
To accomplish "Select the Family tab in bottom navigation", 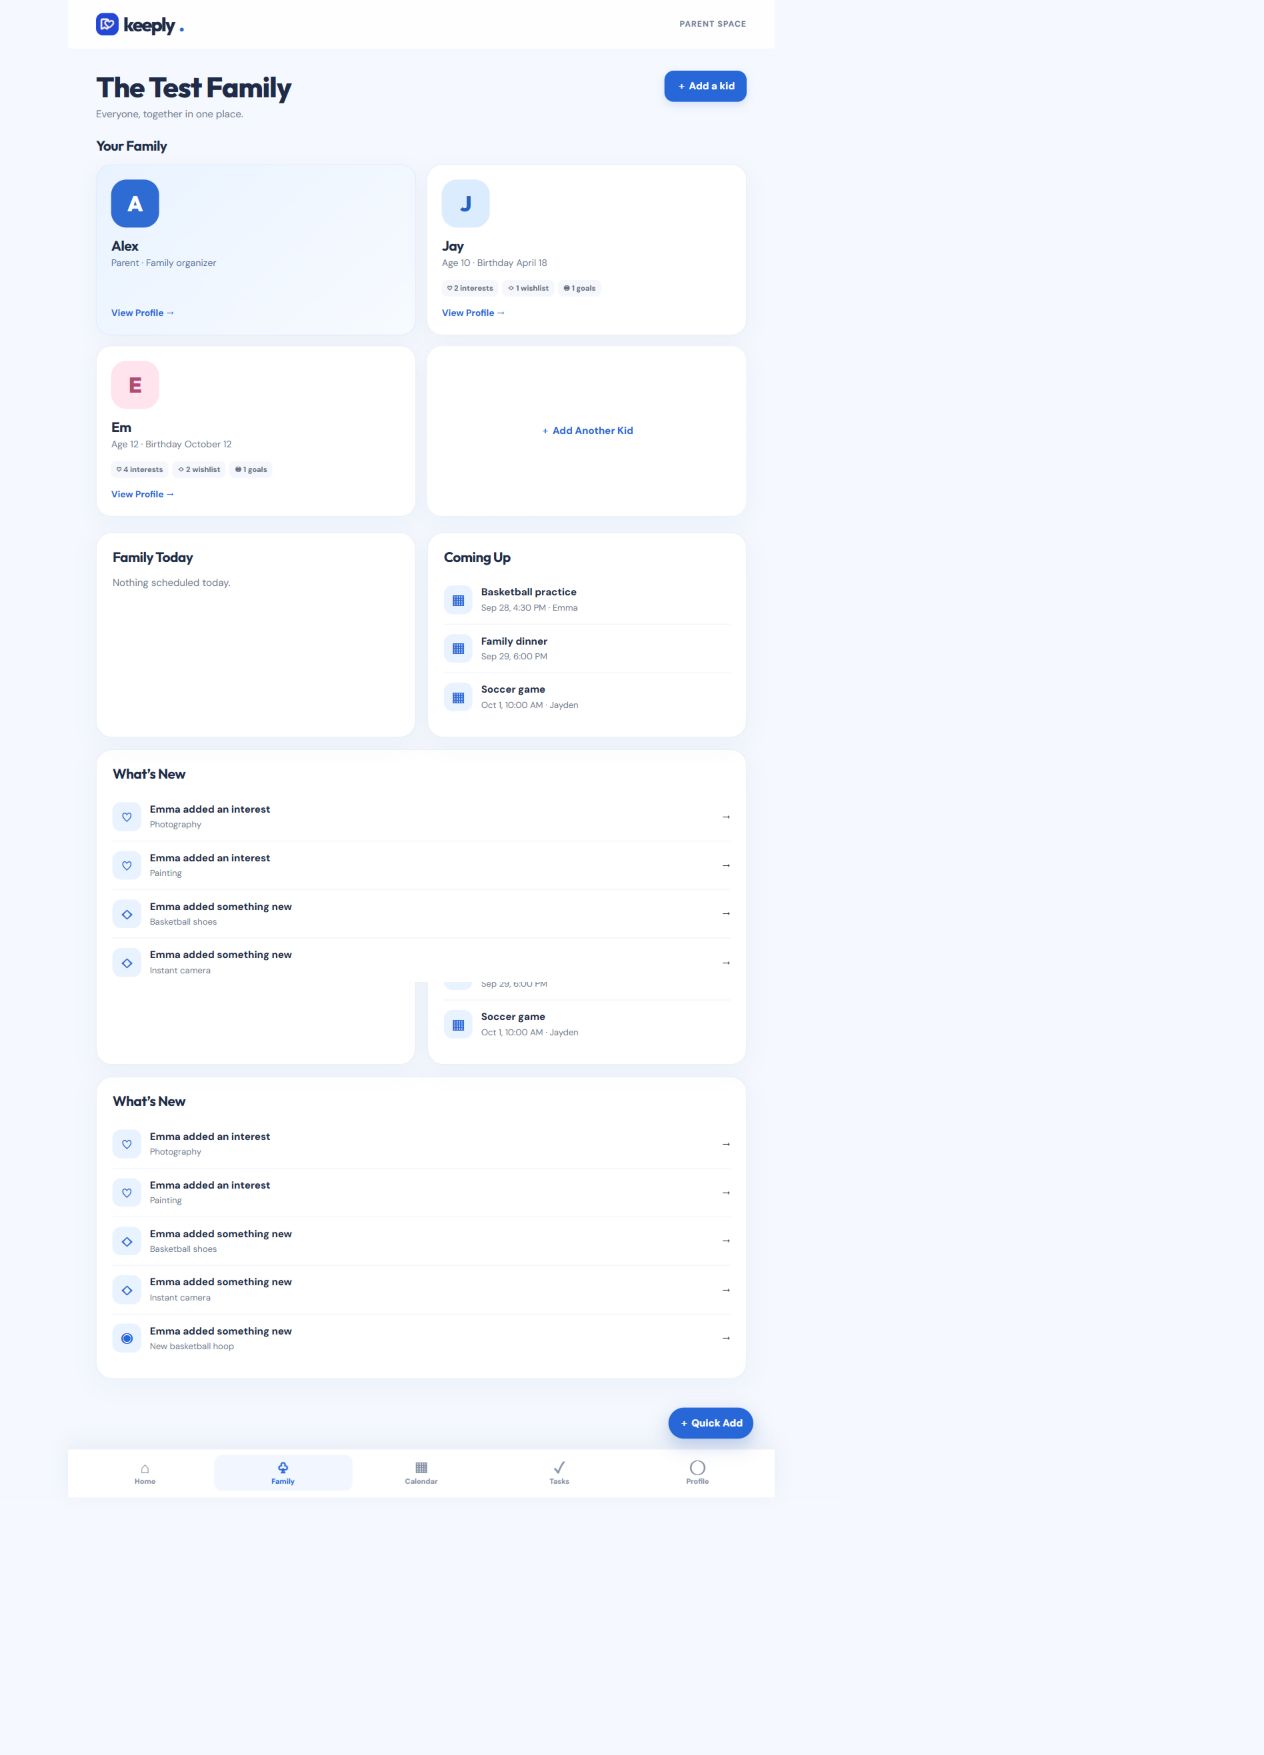I will 283,1473.
